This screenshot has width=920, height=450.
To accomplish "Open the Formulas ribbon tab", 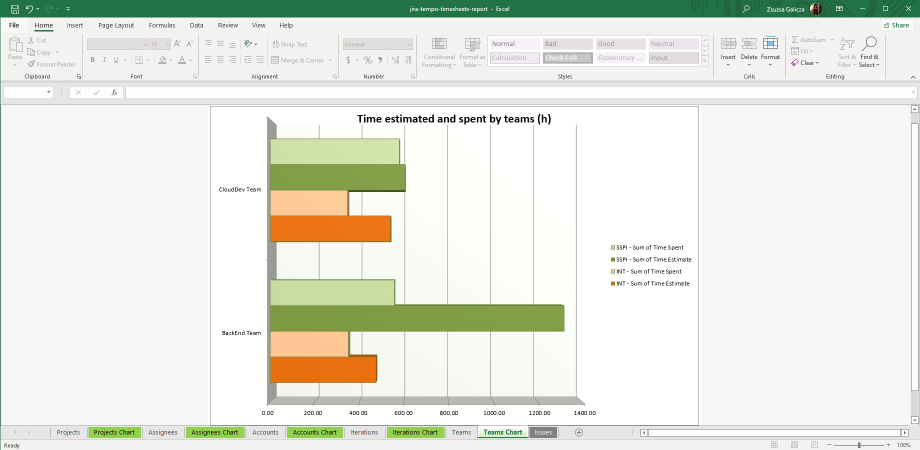I will [161, 25].
